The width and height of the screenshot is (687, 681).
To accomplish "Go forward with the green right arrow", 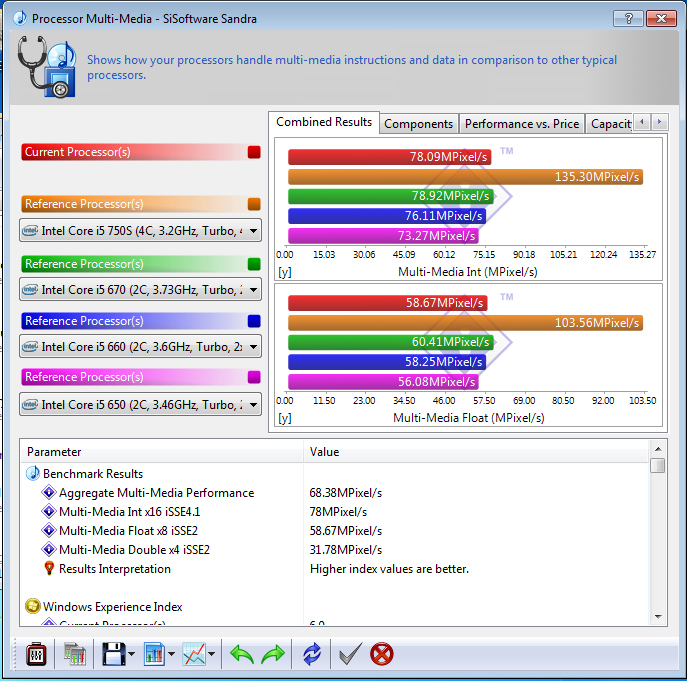I will pyautogui.click(x=273, y=654).
